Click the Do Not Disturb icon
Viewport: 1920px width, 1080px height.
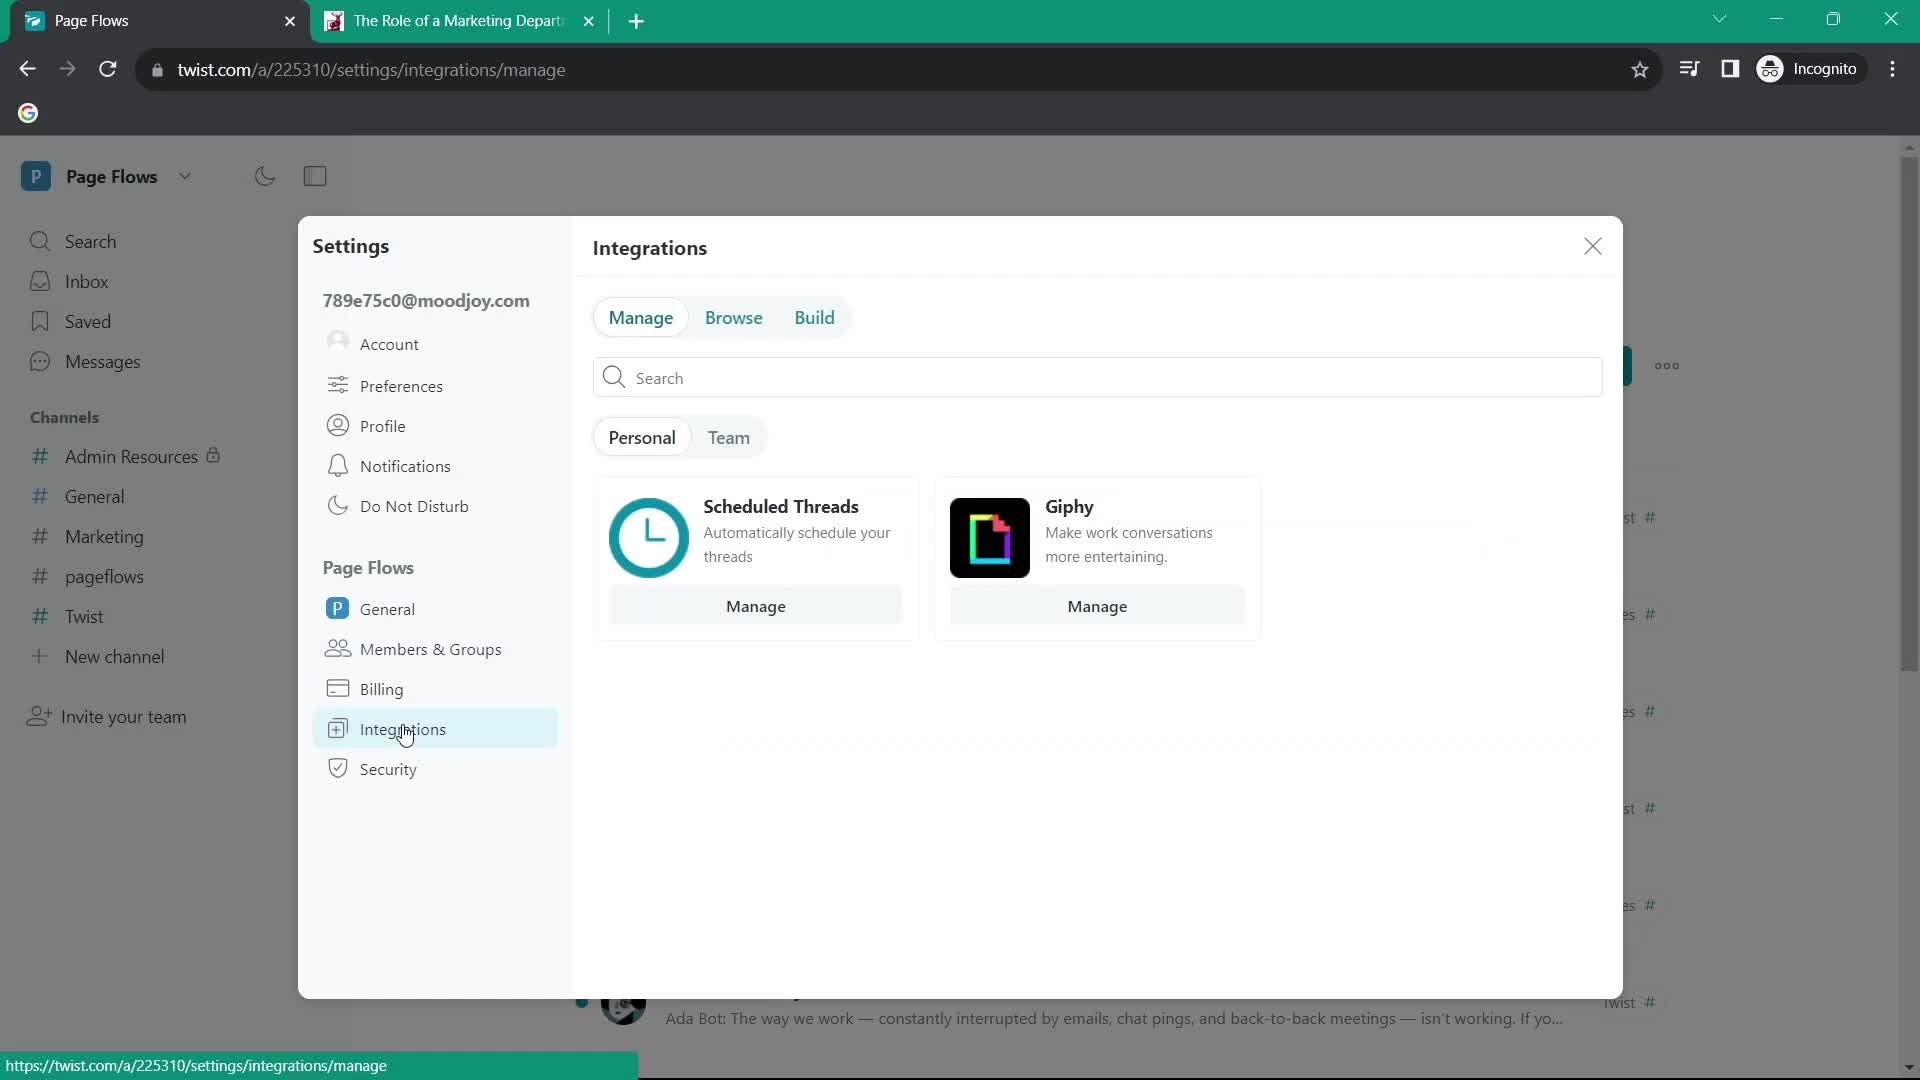(339, 505)
